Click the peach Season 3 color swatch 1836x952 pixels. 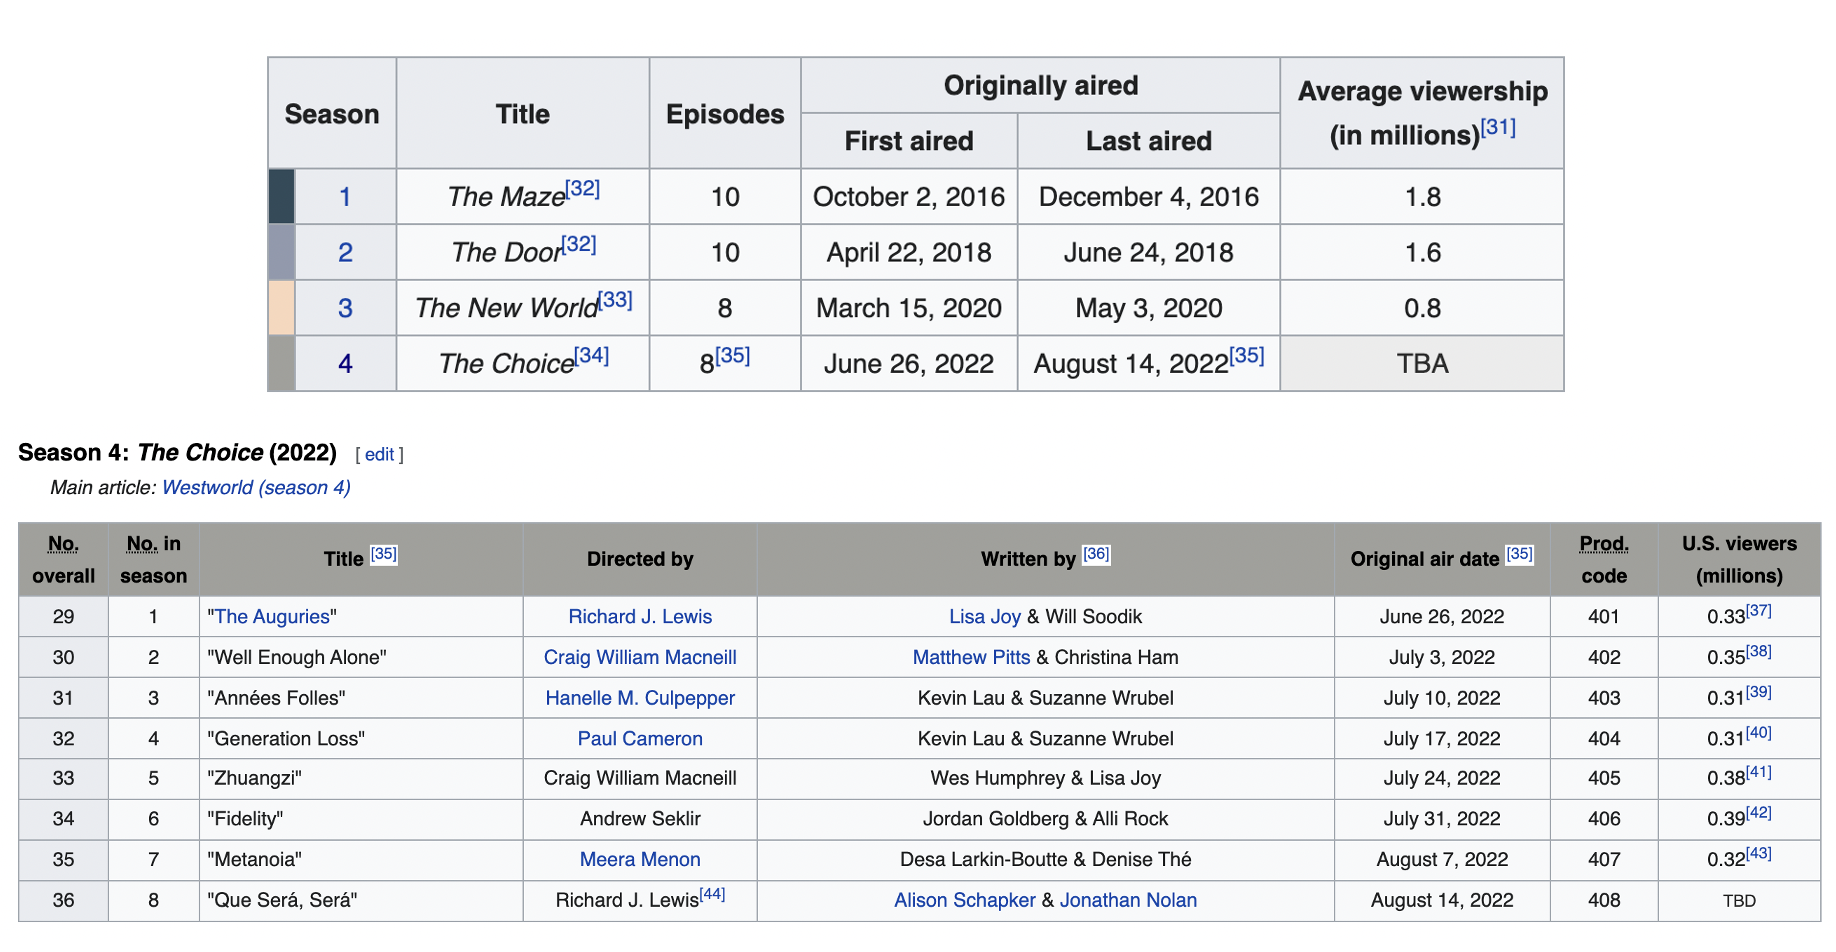282,308
